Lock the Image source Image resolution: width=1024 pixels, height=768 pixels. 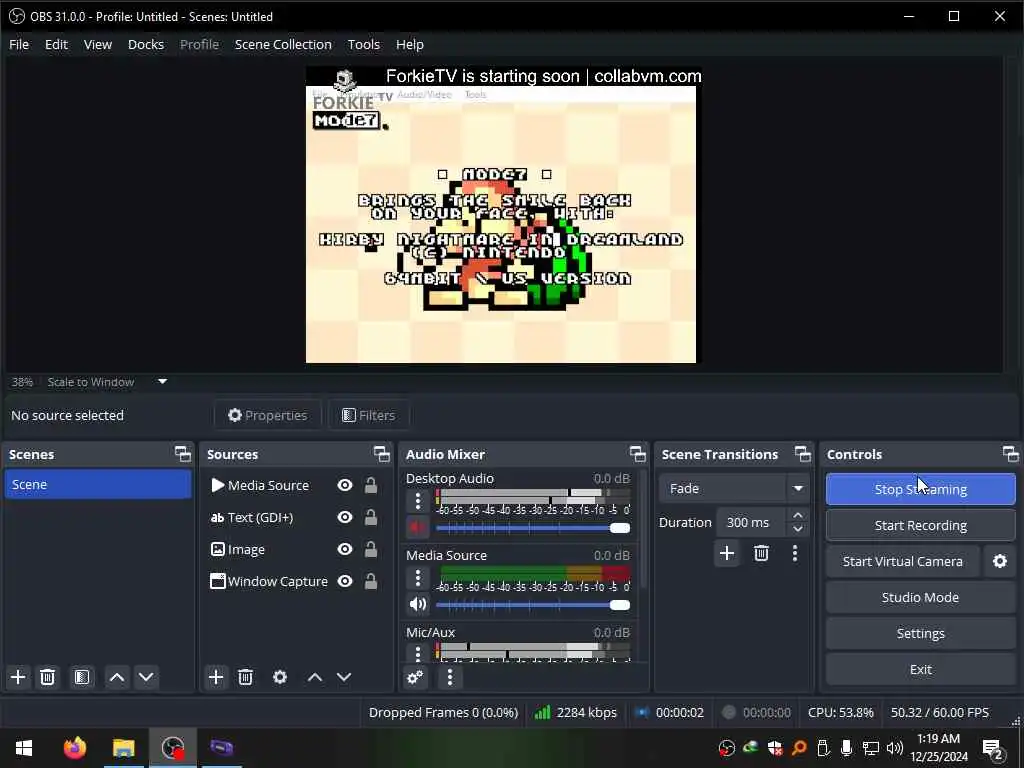point(370,549)
